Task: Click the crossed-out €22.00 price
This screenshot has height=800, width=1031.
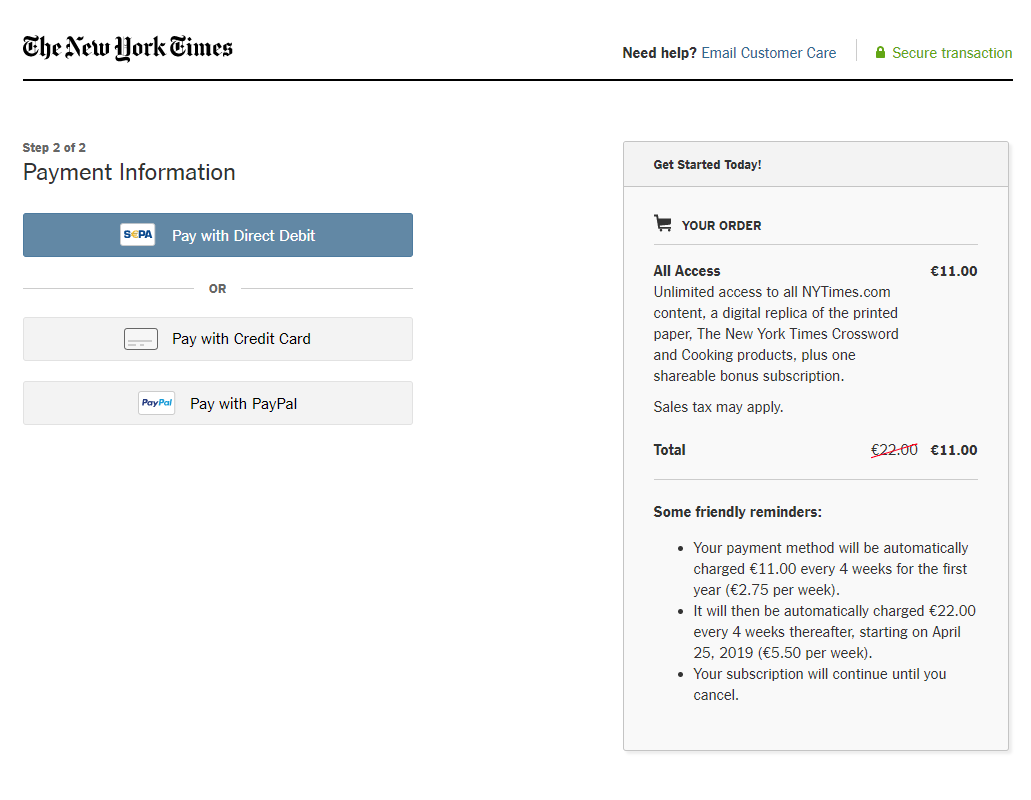Action: pyautogui.click(x=894, y=450)
